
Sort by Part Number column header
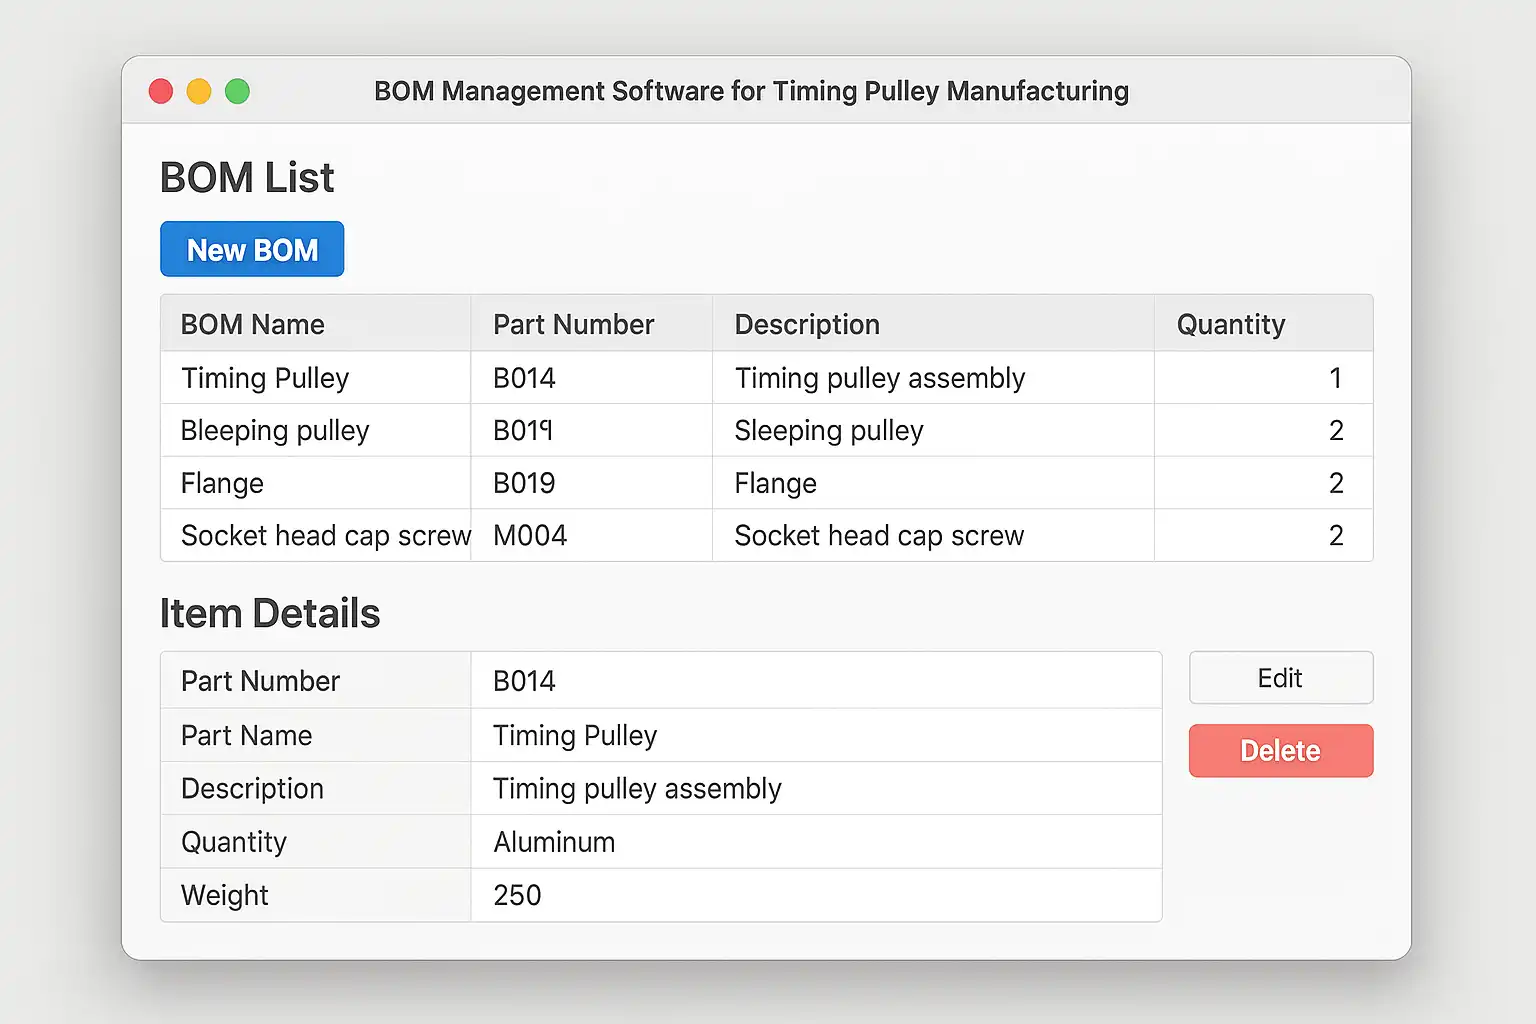tap(573, 324)
